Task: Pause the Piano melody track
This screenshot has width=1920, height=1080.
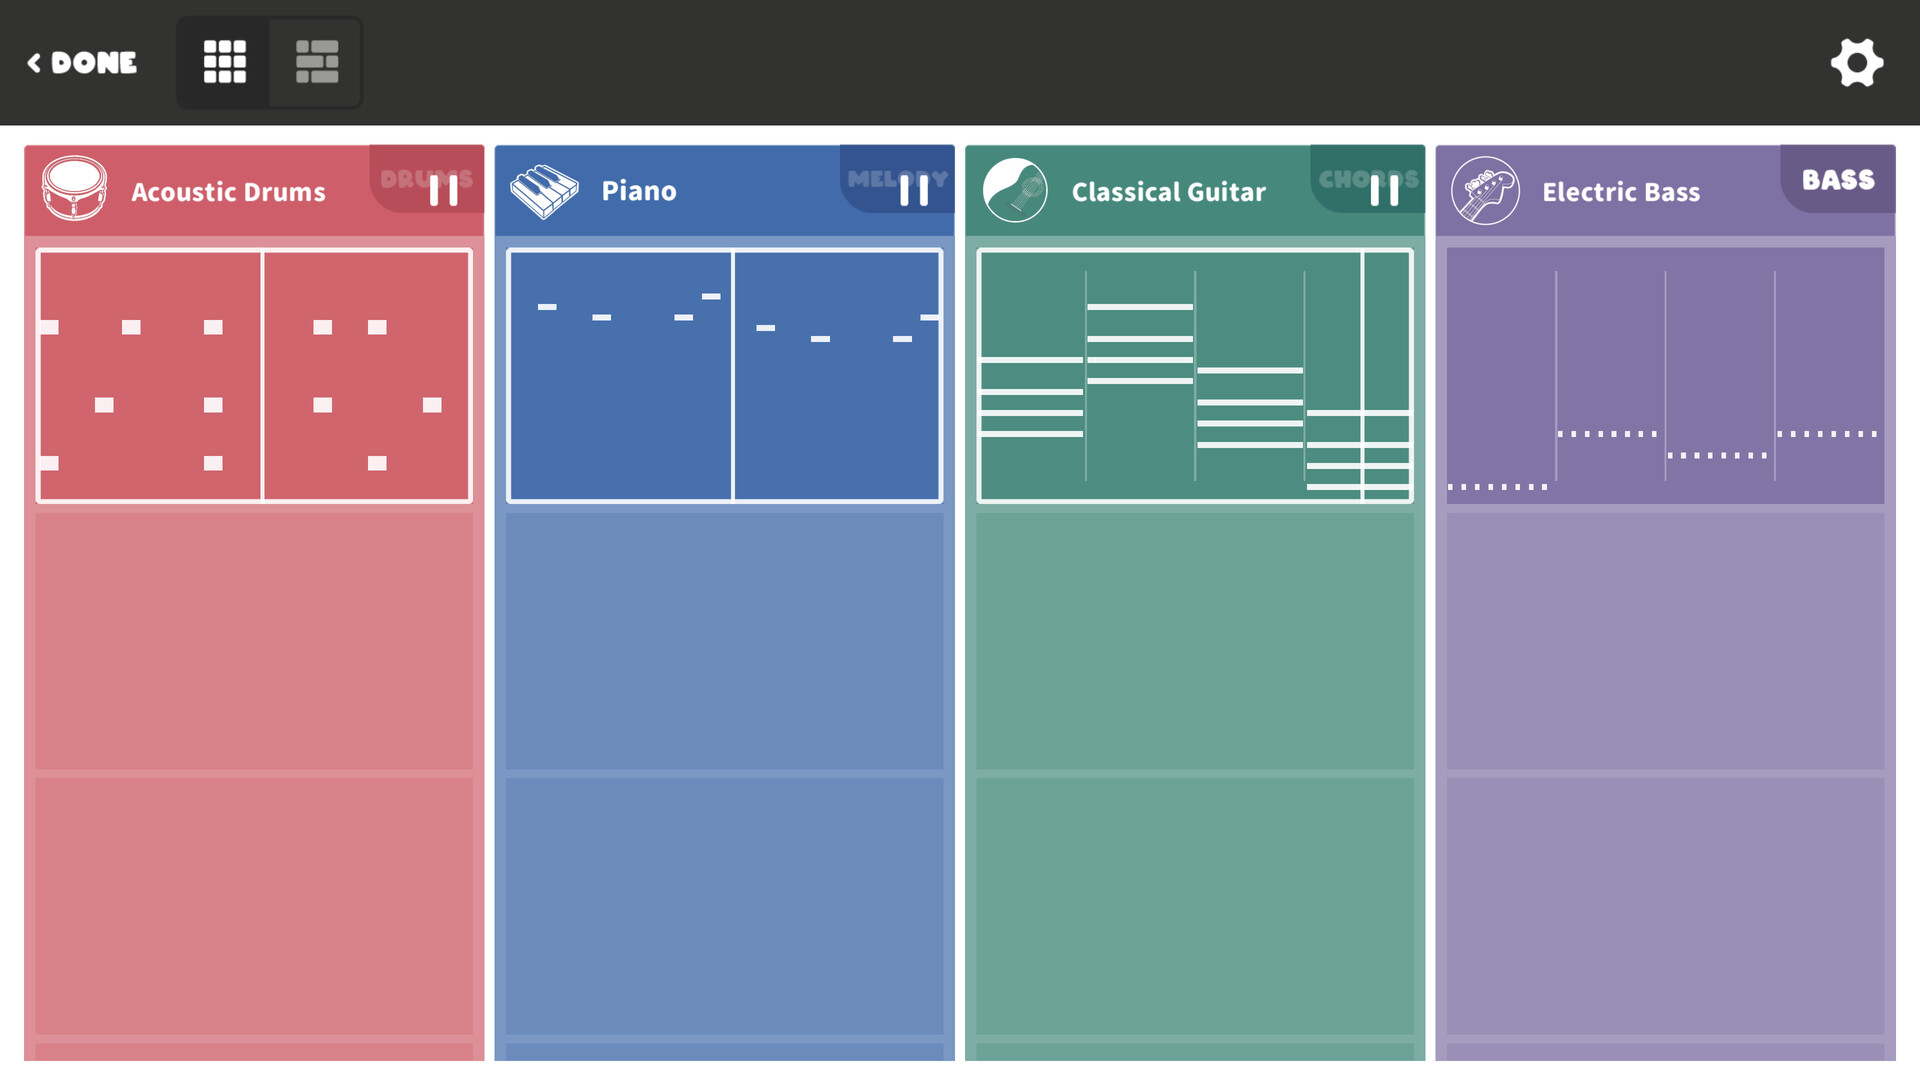Action: tap(913, 189)
